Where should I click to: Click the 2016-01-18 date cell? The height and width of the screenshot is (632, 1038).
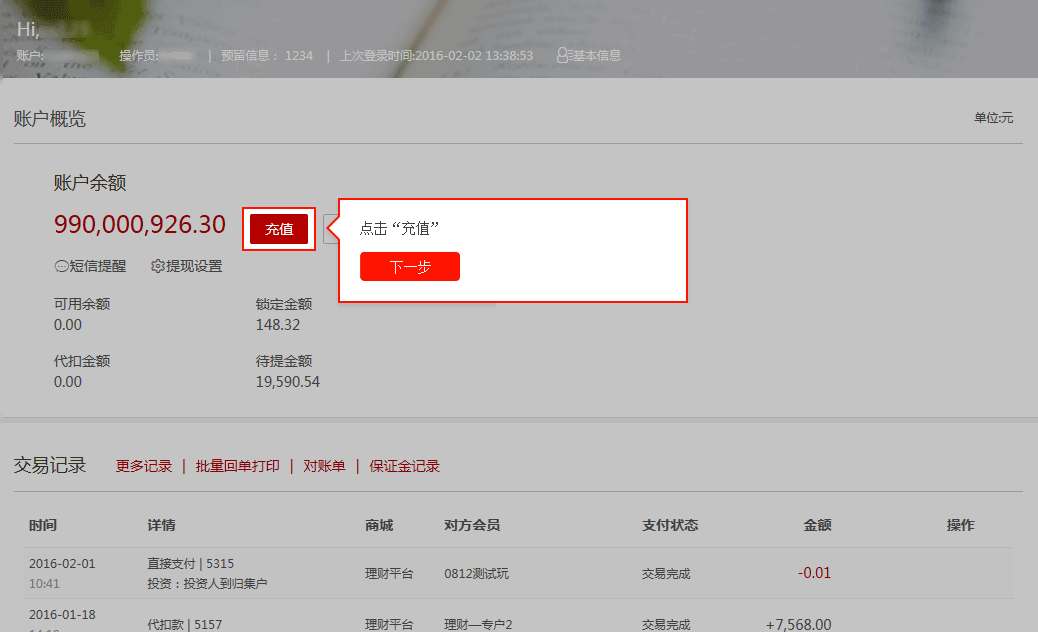pos(62,615)
